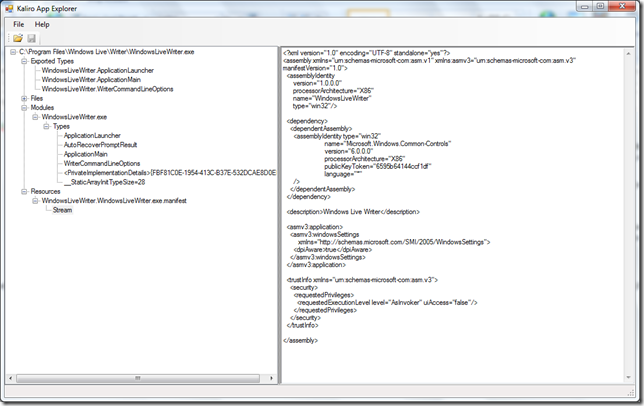Click the publicKeyToken attribute line

pos(378,166)
